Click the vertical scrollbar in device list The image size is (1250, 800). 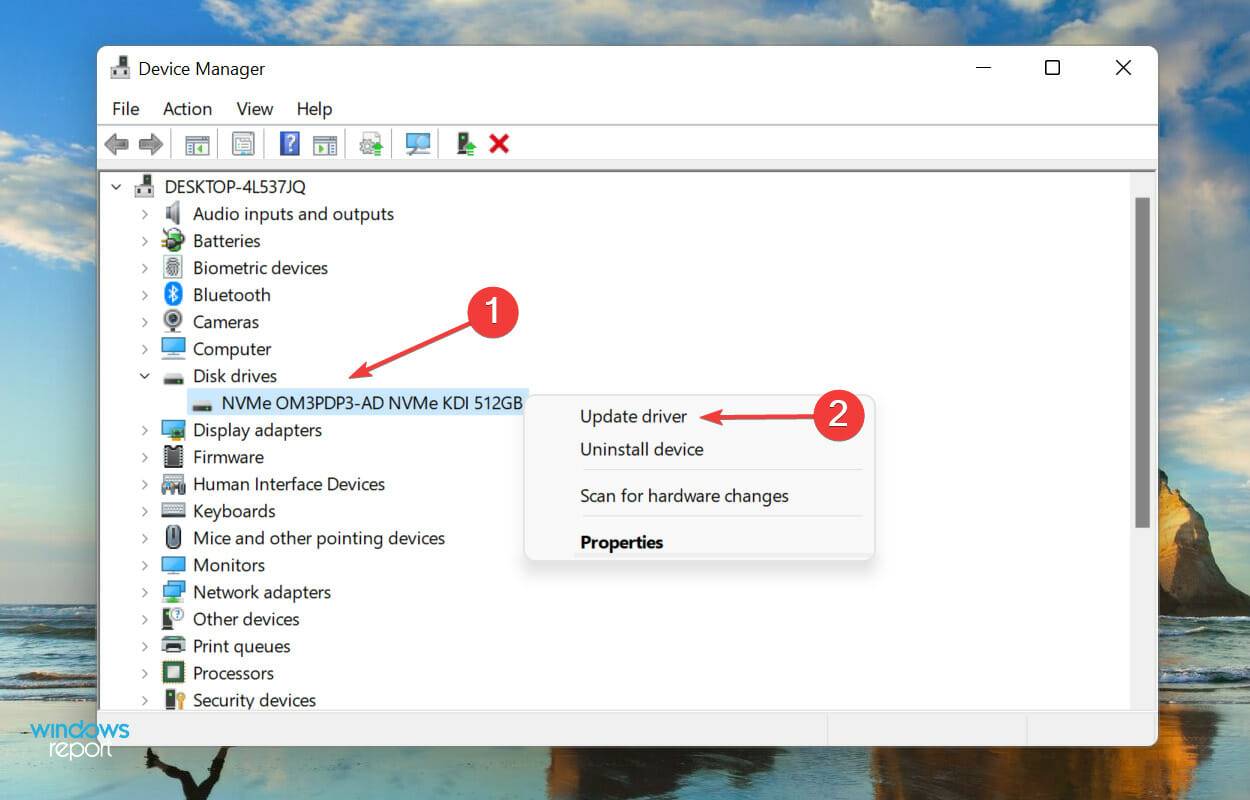(x=1142, y=360)
